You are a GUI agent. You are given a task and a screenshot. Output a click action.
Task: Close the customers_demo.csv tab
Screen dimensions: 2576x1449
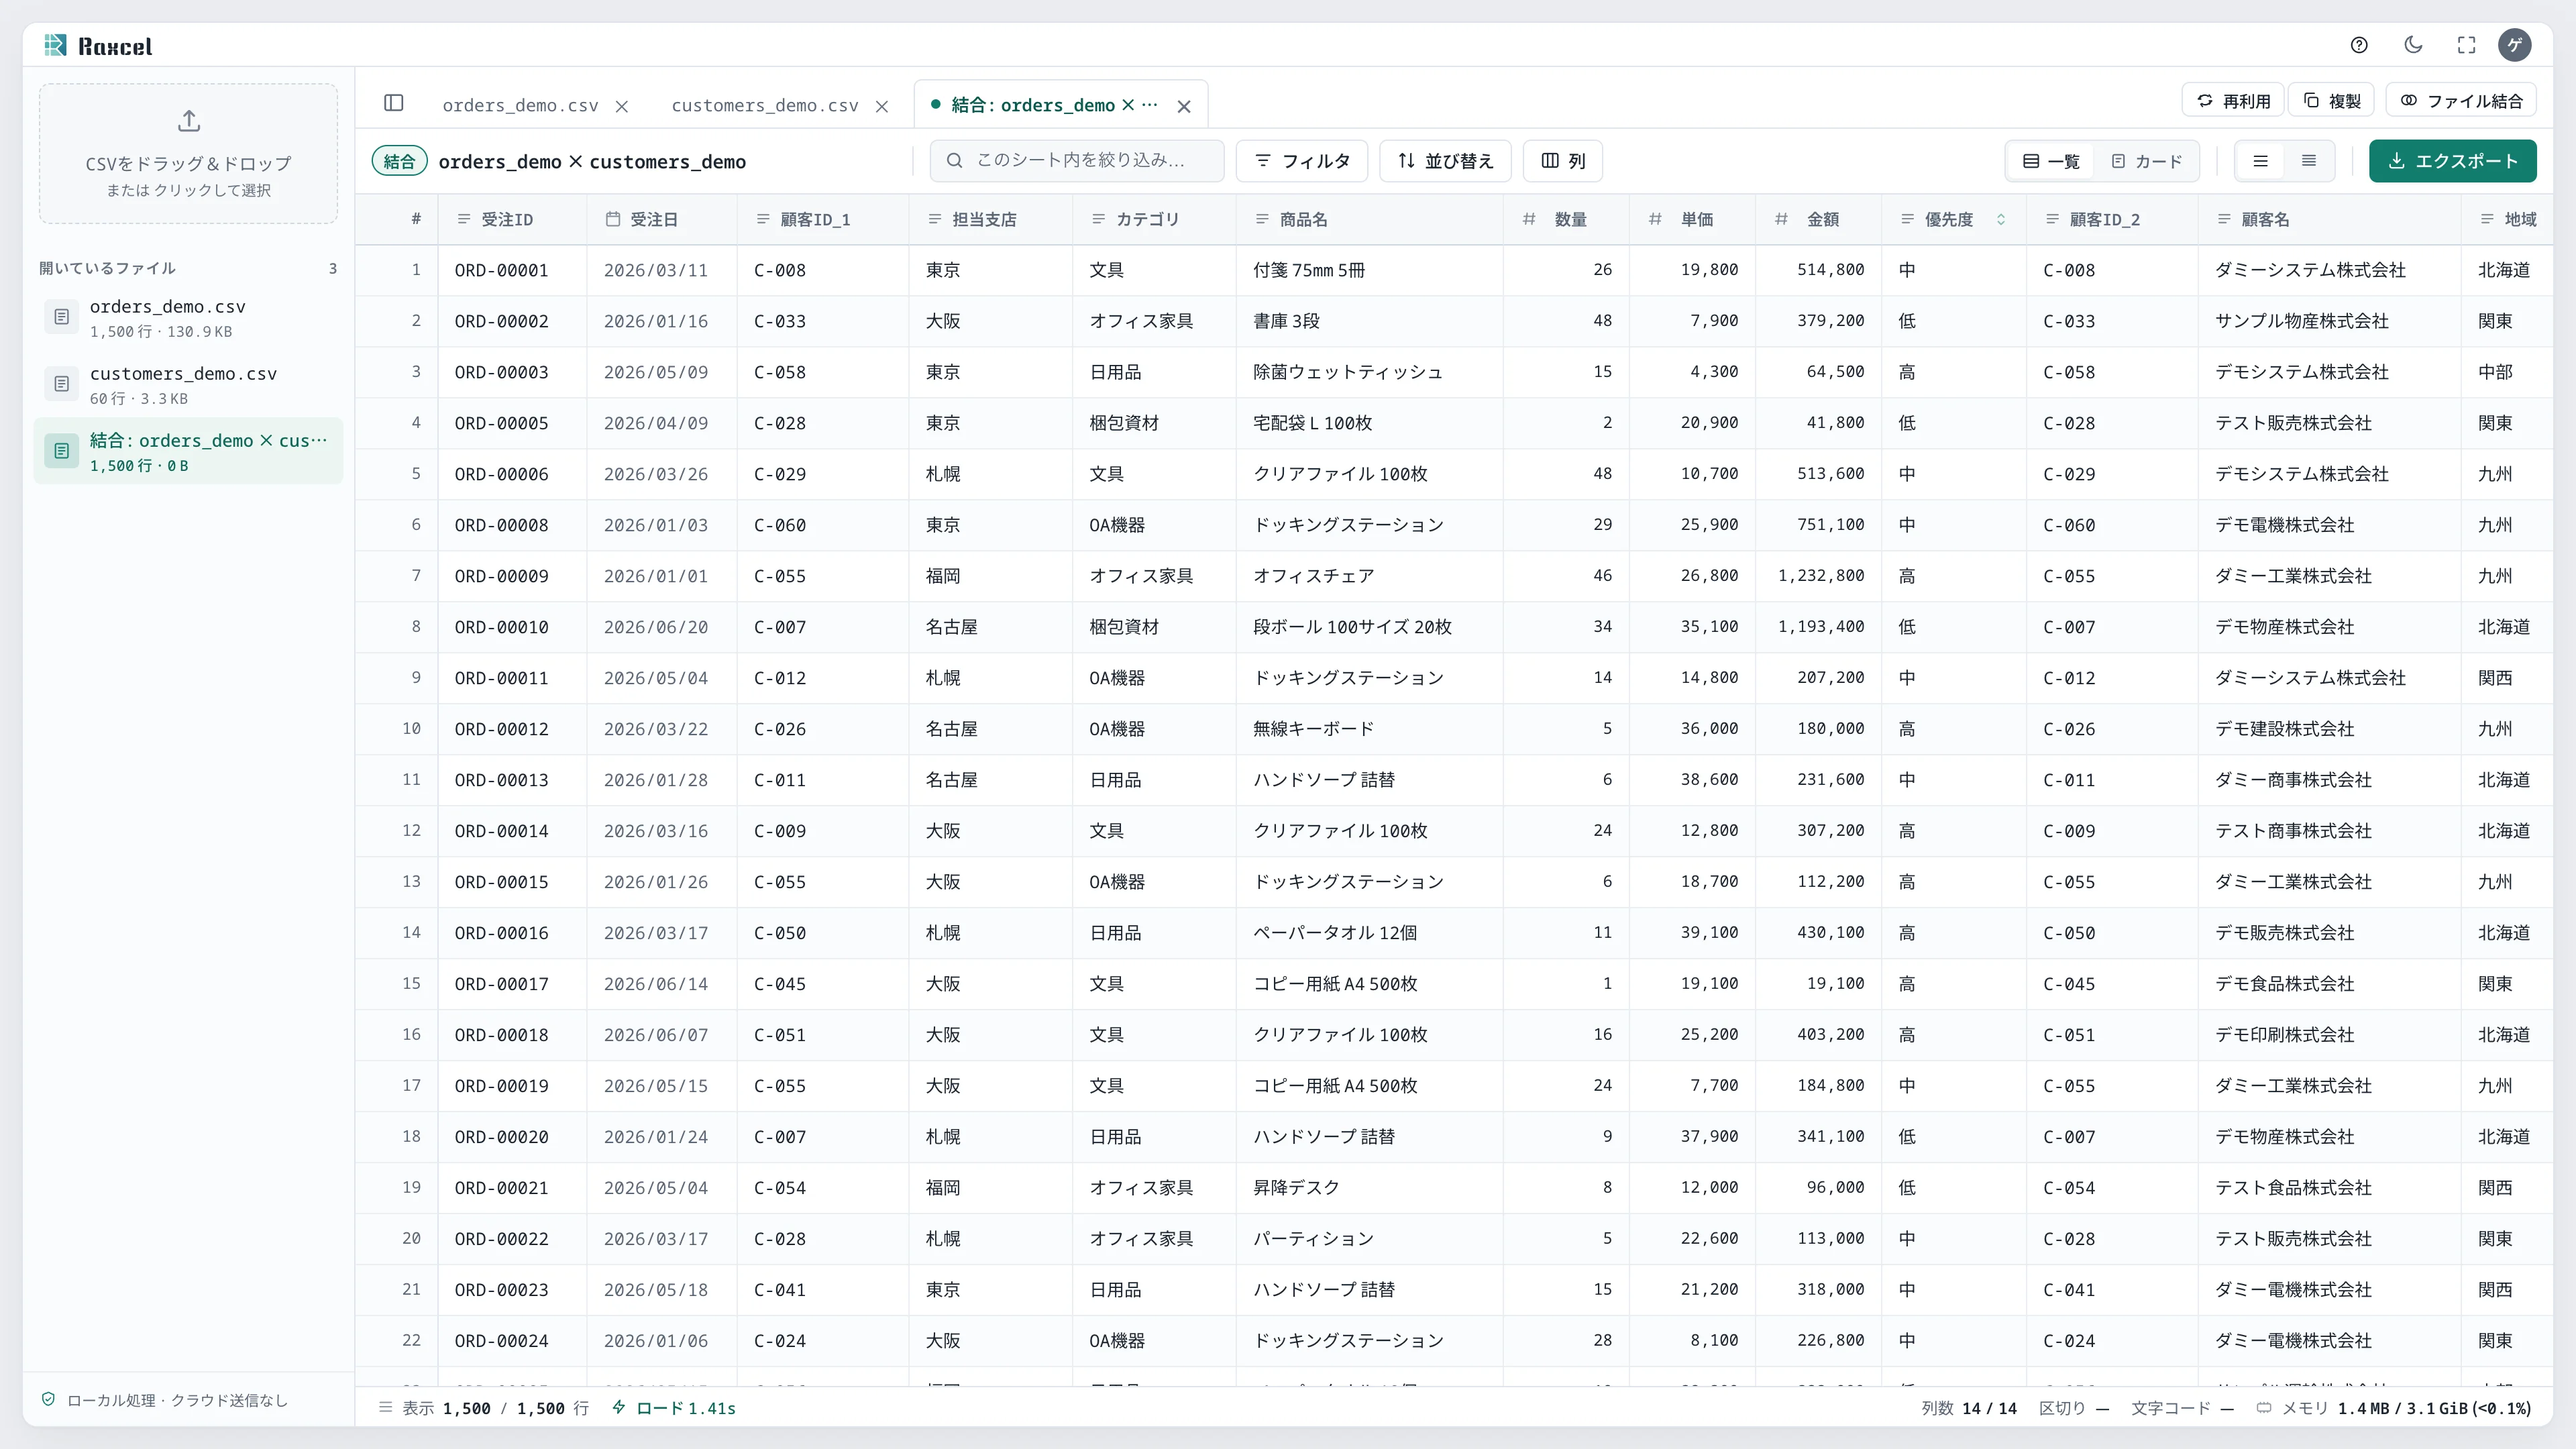[x=882, y=106]
